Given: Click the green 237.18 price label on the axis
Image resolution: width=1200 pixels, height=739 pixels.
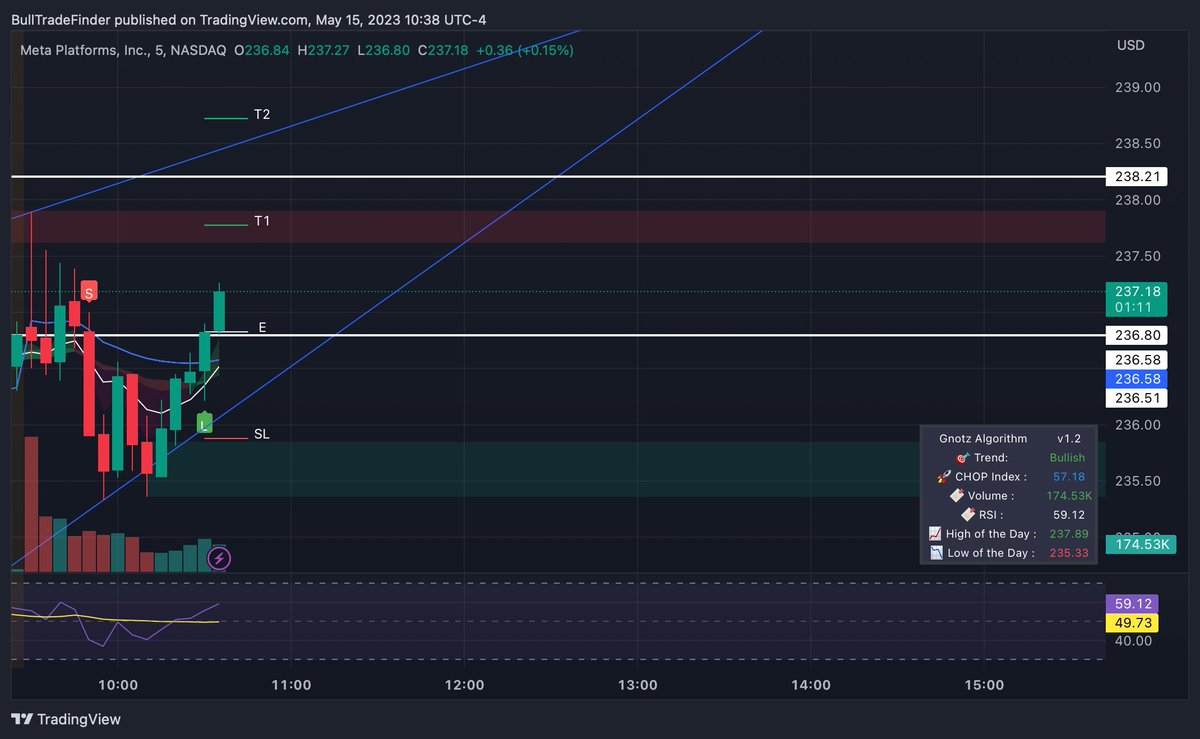Looking at the screenshot, I should (1136, 291).
